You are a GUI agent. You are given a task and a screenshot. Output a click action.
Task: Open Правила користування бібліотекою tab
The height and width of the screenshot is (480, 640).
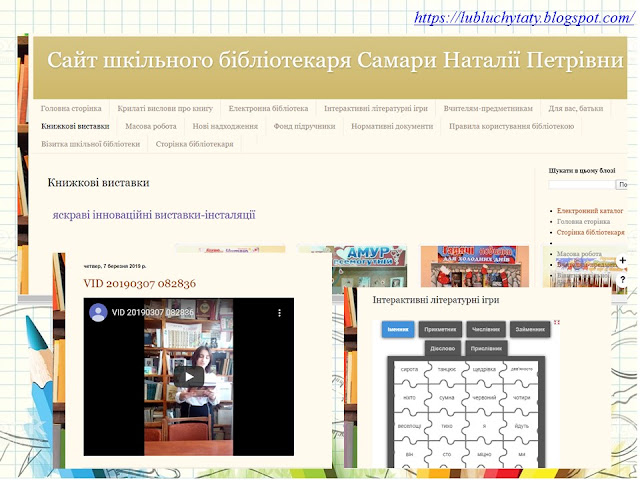coord(511,126)
